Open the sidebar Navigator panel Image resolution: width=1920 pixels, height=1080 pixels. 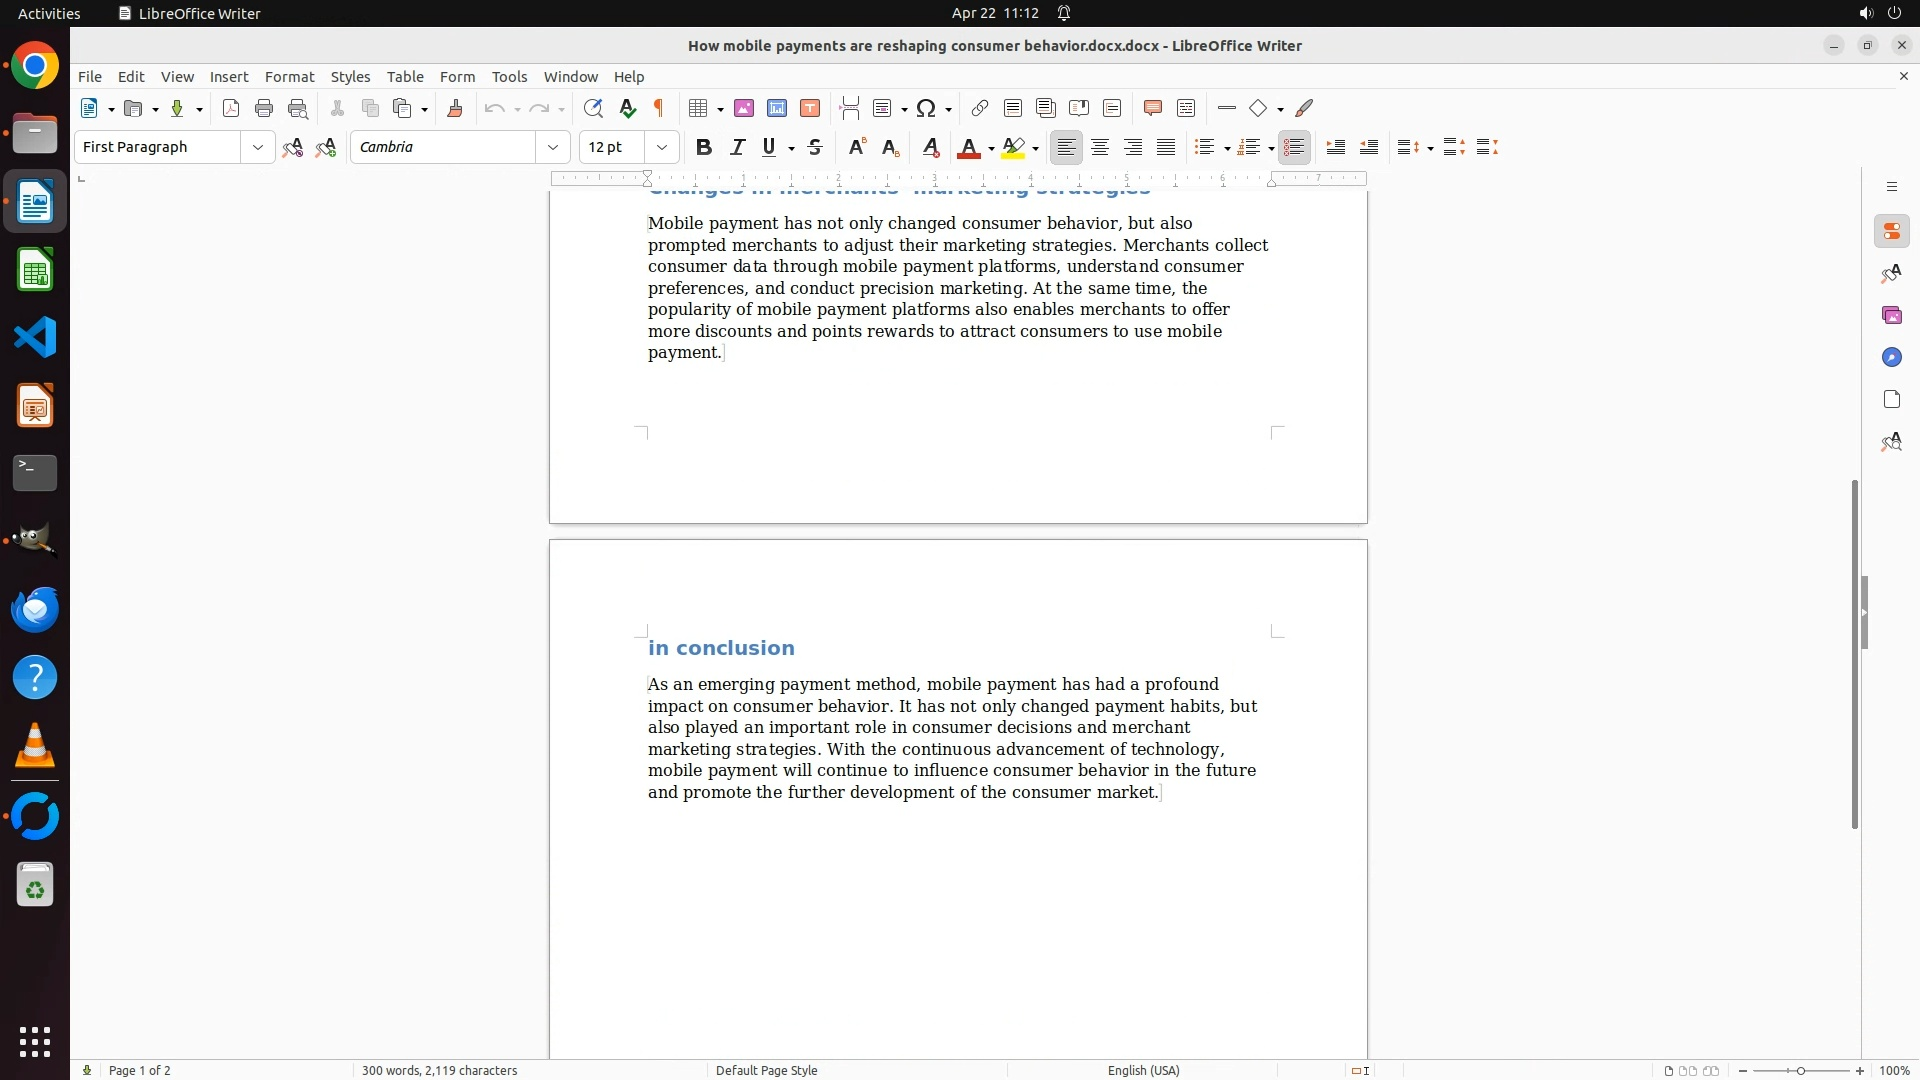tap(1891, 358)
